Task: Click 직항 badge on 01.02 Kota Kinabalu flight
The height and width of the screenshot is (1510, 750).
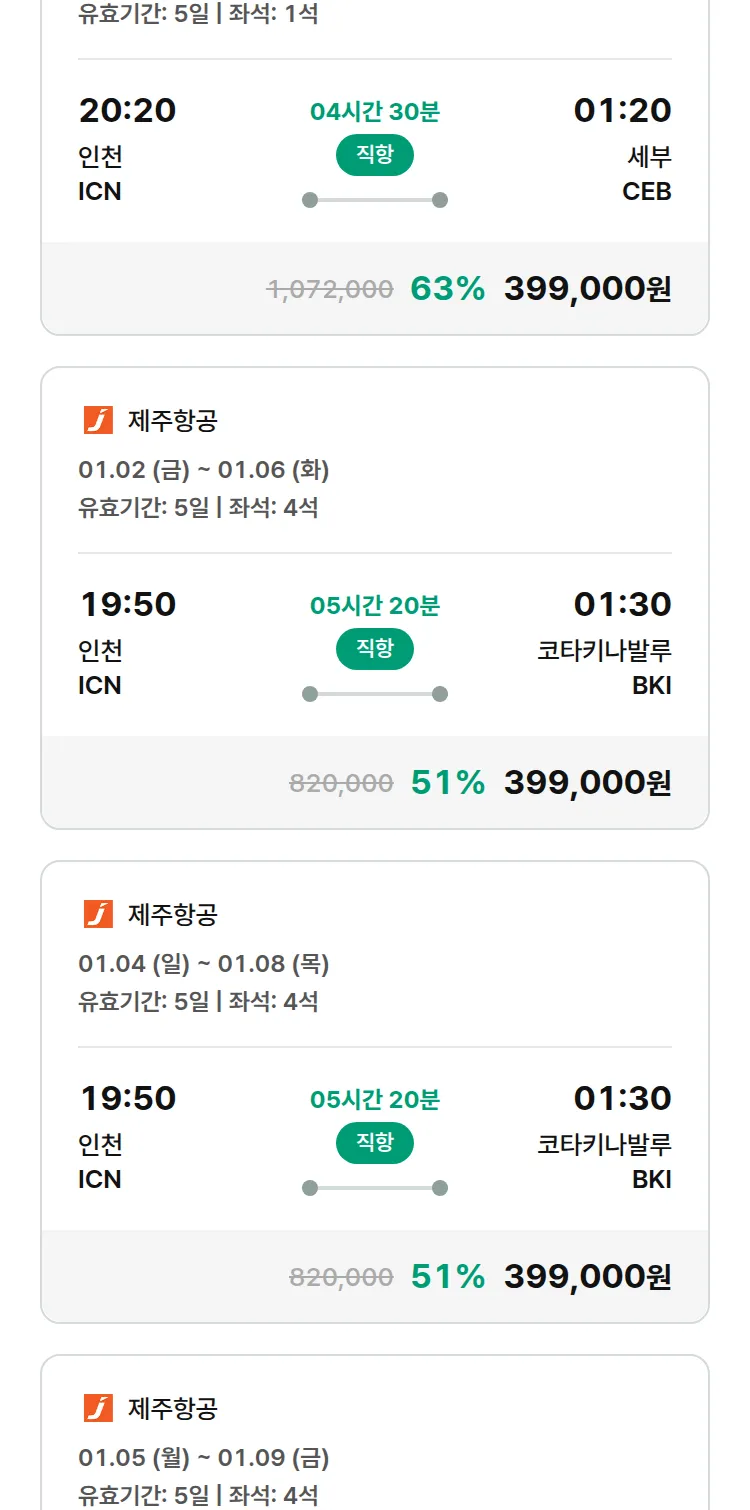Action: [374, 649]
